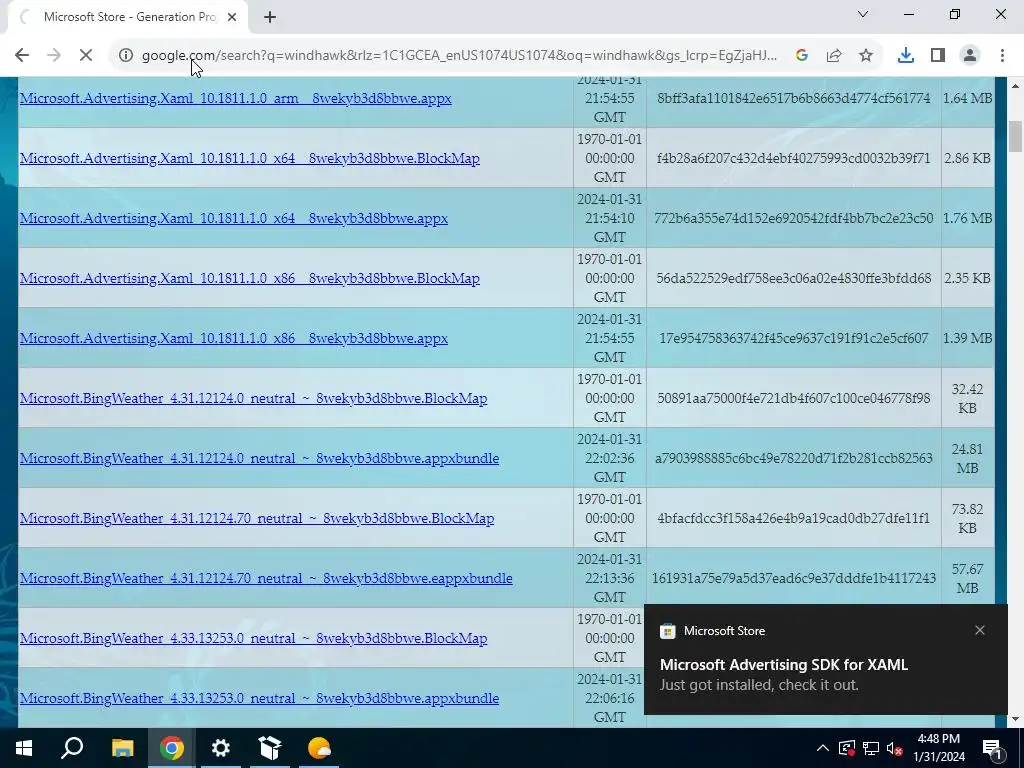Close the Microsoft Store tab
The height and width of the screenshot is (768, 1024).
coord(232,17)
